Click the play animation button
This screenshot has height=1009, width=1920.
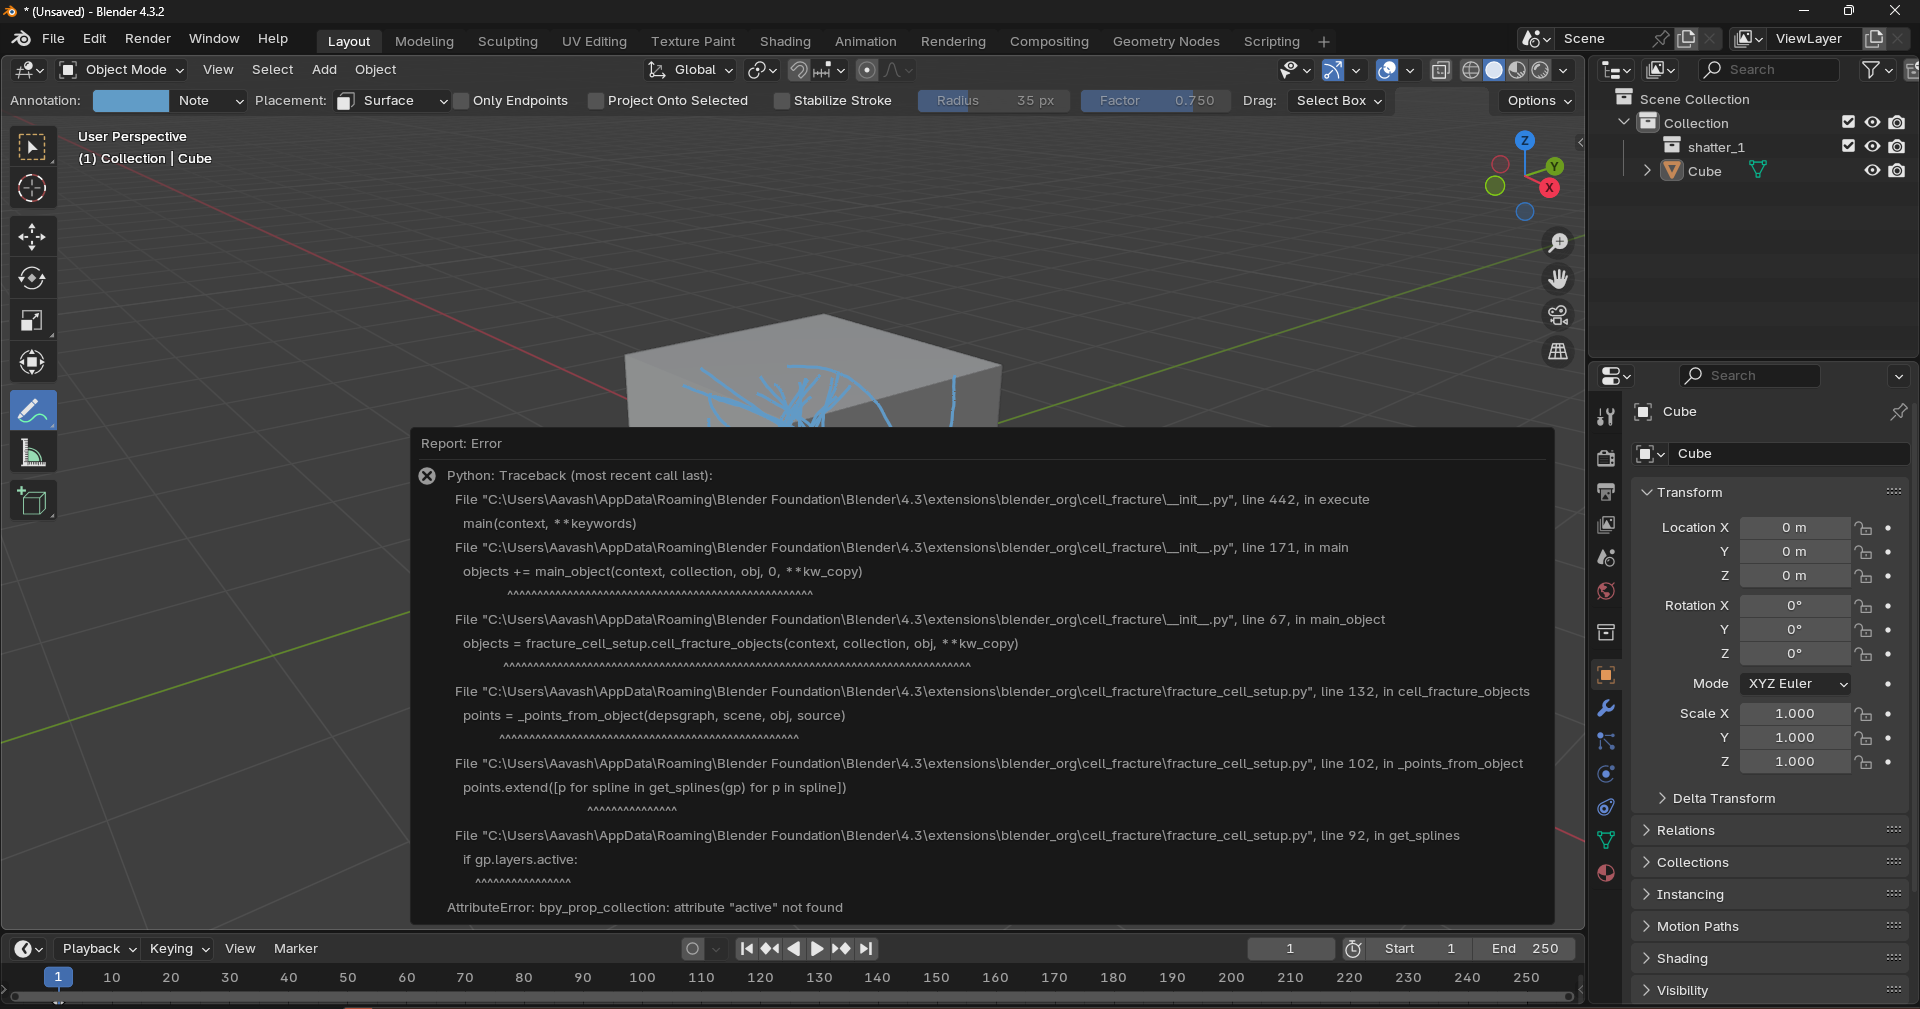817,949
